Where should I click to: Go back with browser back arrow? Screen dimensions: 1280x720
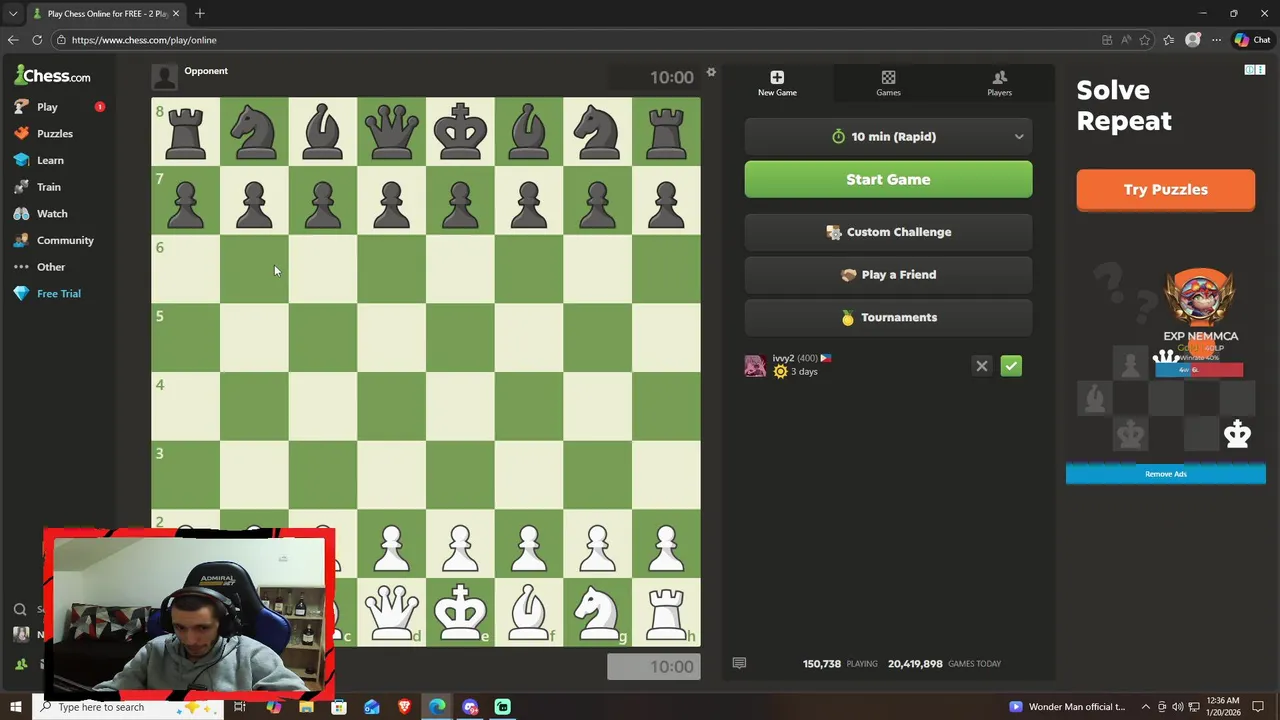click(x=12, y=40)
